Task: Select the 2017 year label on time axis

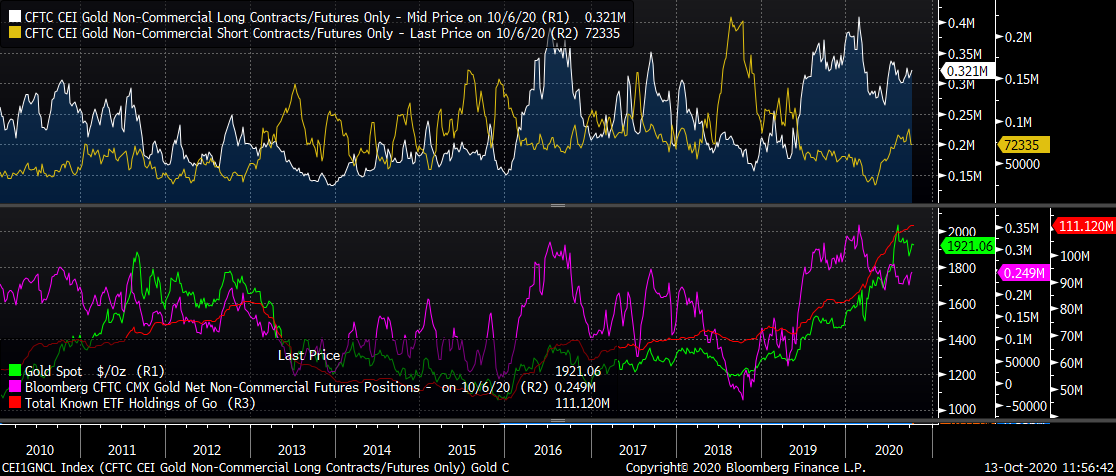Action: (632, 450)
